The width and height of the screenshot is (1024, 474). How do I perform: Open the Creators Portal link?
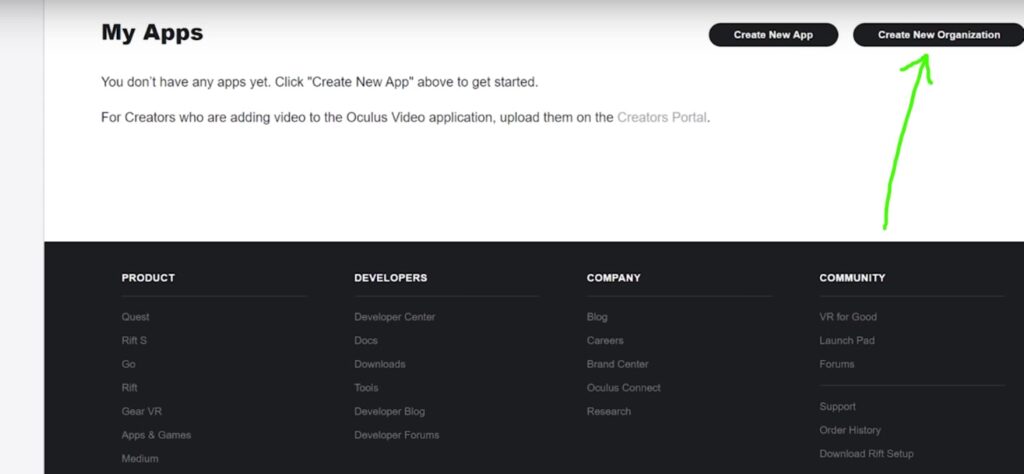click(662, 118)
